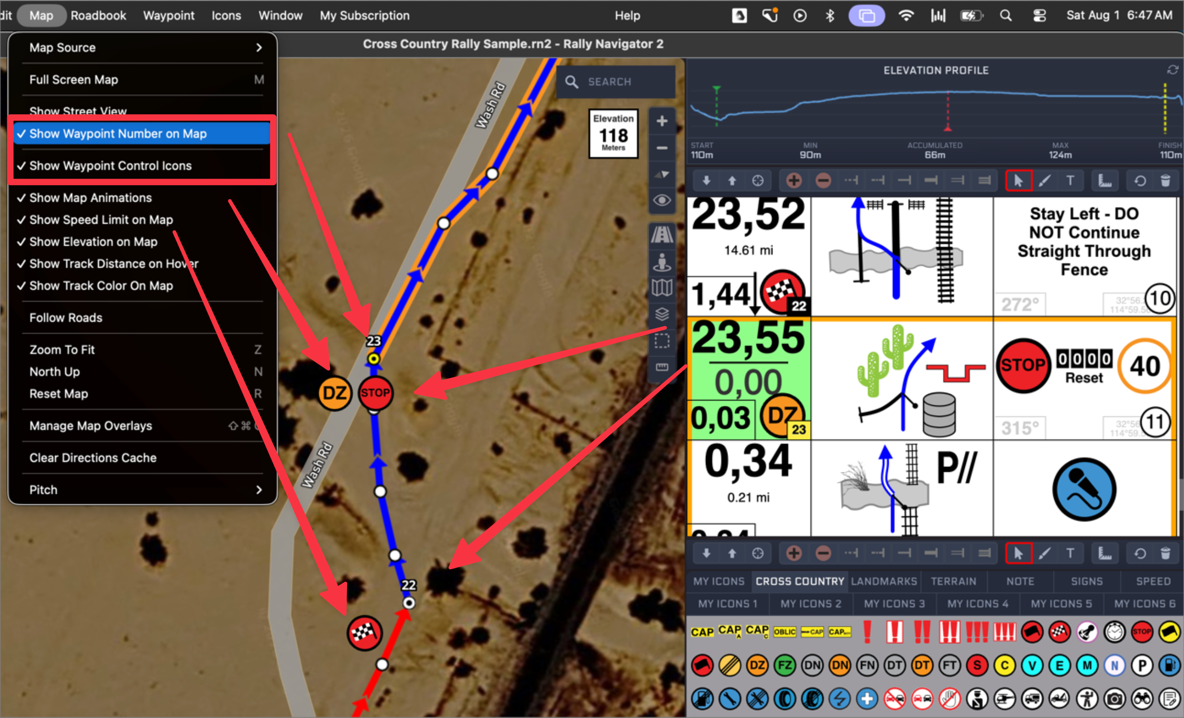Toggle Show Track Distance on Hover
1184x718 pixels.
142,263
